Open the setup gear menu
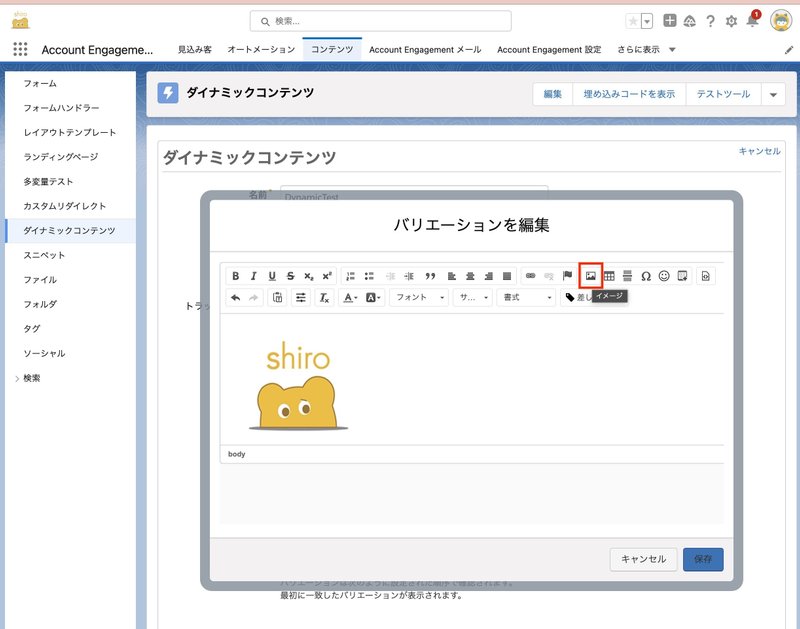Image resolution: width=800 pixels, height=629 pixels. click(731, 21)
